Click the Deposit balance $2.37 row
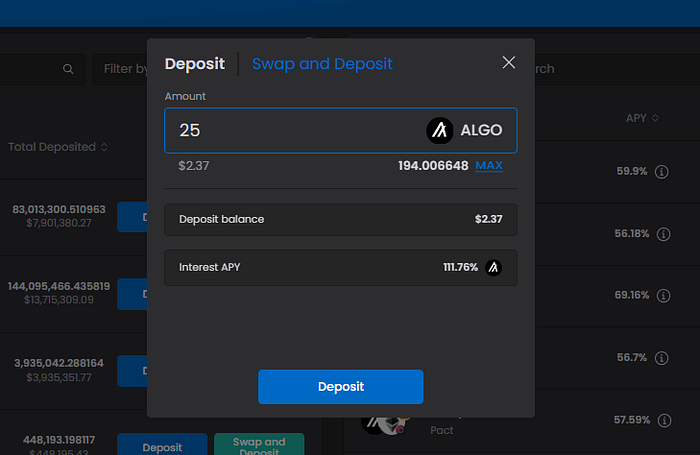 point(341,220)
